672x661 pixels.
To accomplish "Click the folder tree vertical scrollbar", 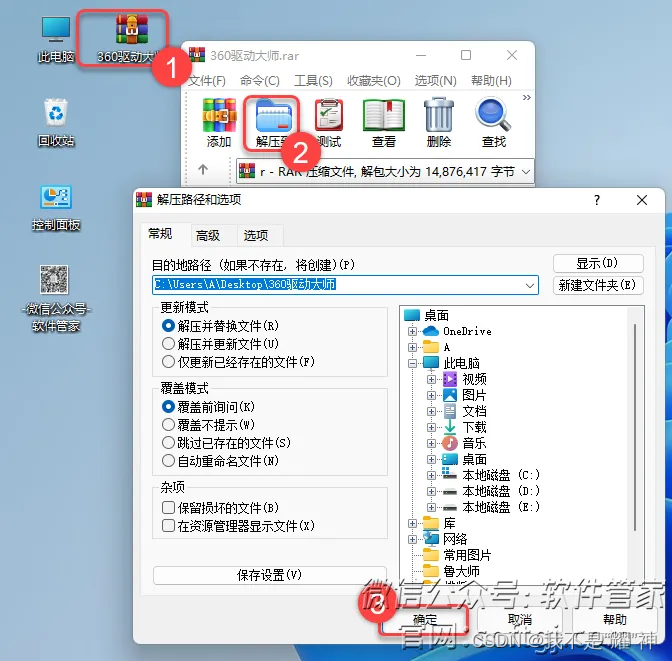I will coord(635,428).
